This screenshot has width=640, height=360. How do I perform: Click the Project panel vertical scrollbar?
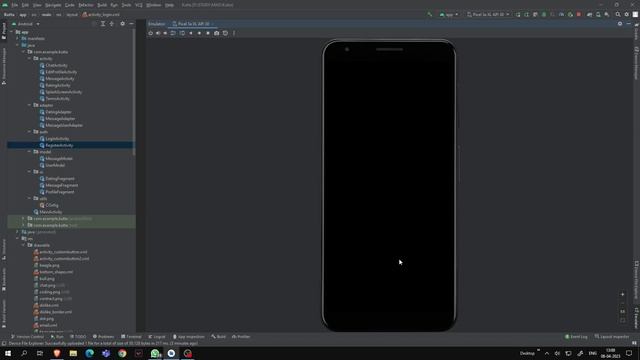click(x=134, y=92)
